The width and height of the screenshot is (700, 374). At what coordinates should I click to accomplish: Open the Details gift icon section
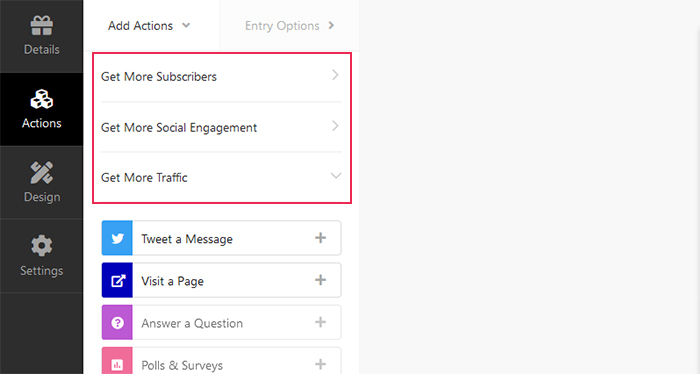42,25
